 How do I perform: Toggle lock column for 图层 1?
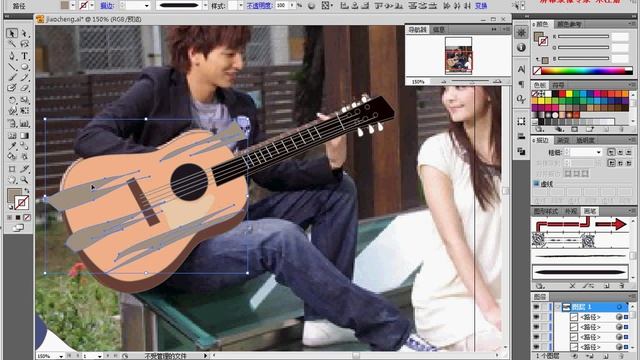point(544,307)
